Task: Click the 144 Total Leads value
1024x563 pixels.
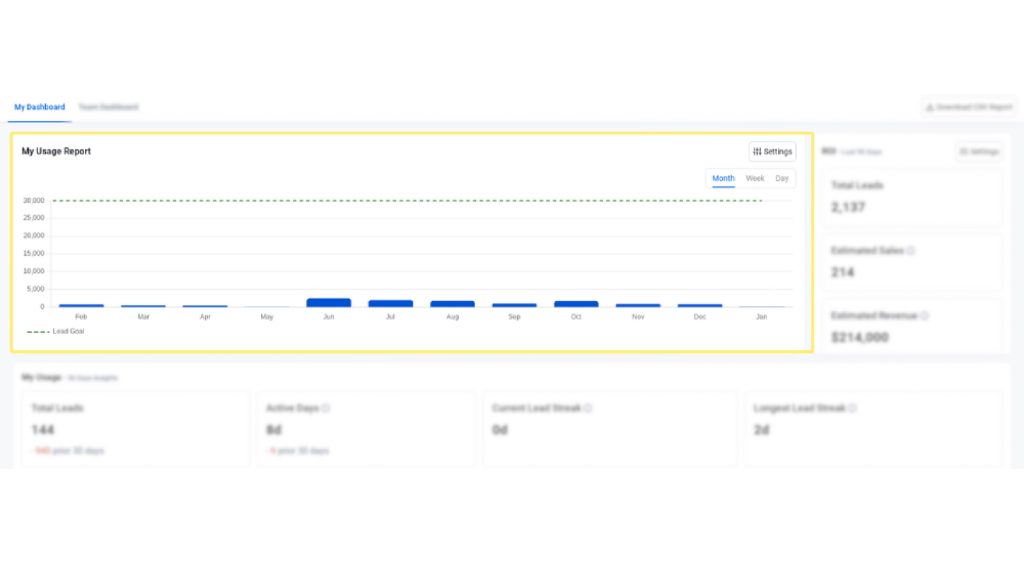Action: 42,430
